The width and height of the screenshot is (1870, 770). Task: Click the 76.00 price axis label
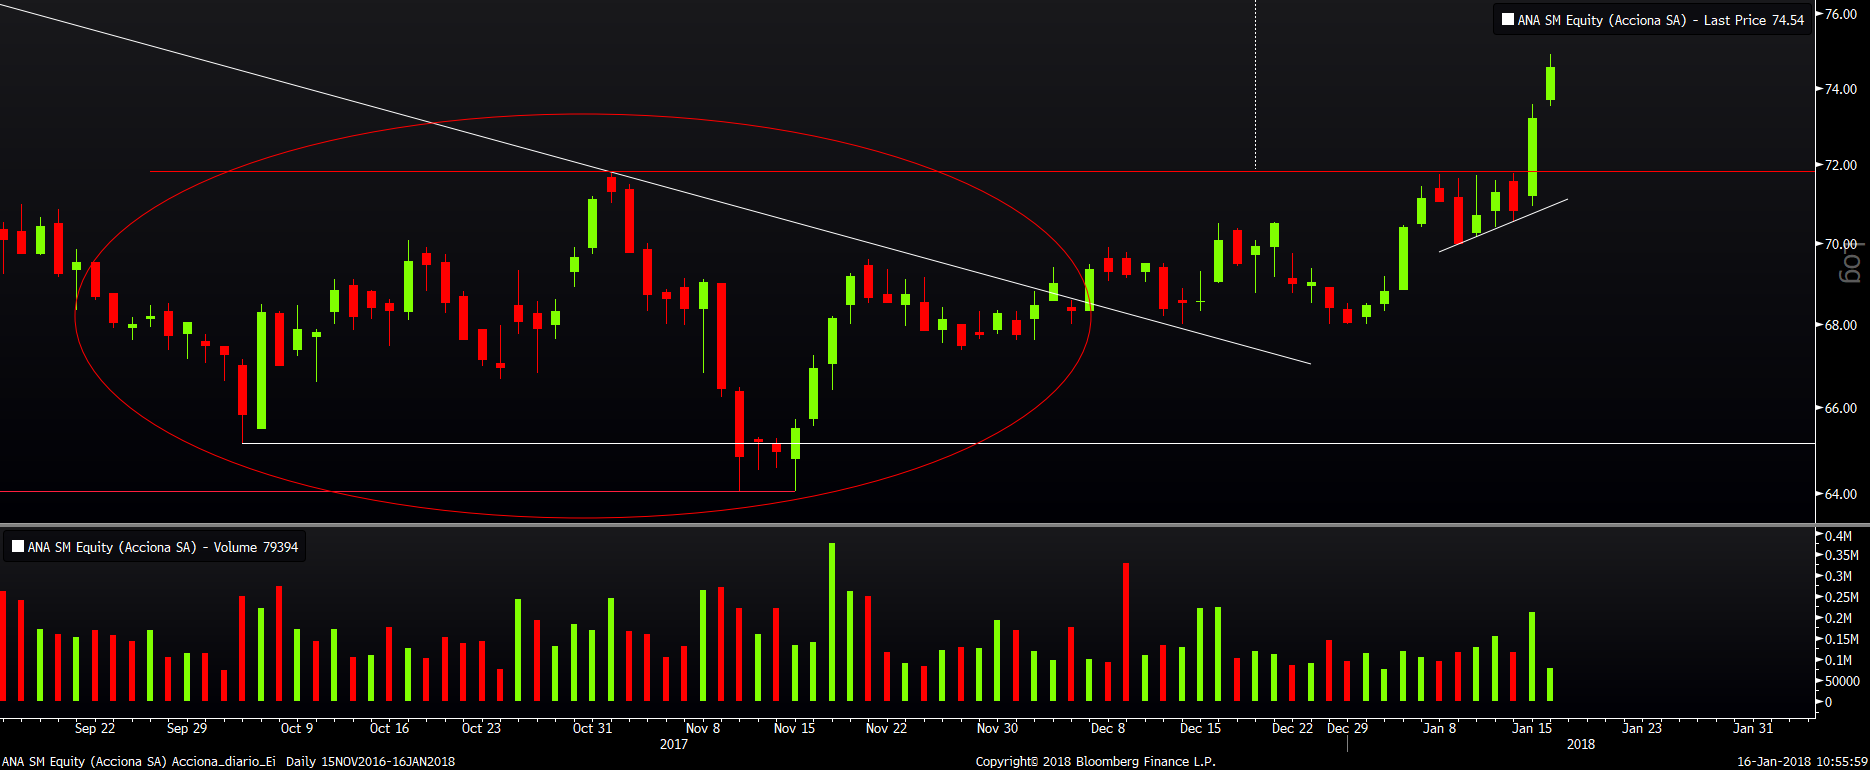click(x=1841, y=14)
